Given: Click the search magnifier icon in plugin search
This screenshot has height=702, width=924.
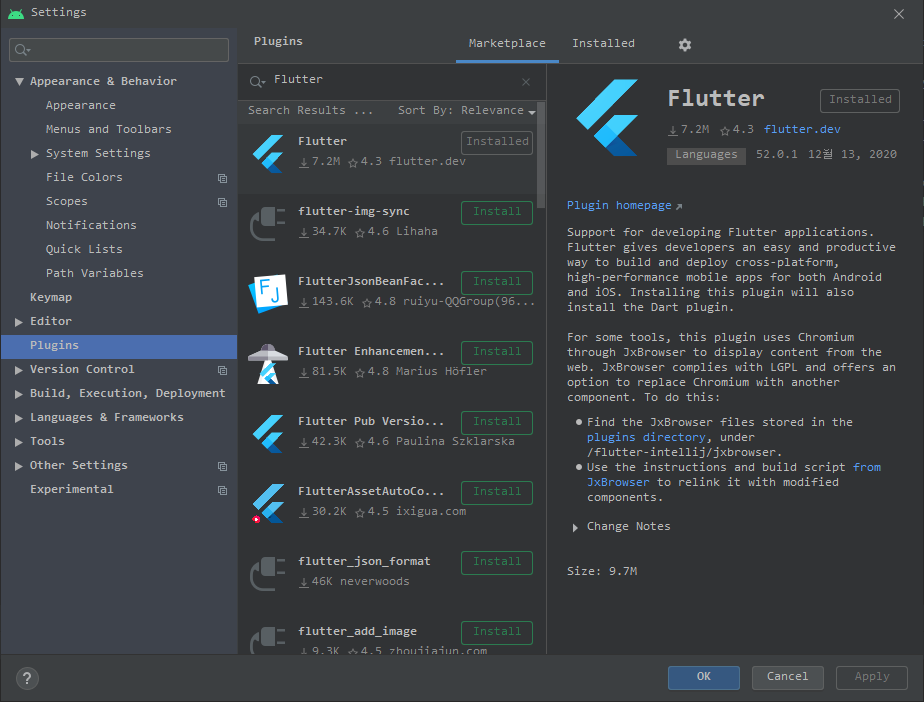Looking at the screenshot, I should coord(257,81).
